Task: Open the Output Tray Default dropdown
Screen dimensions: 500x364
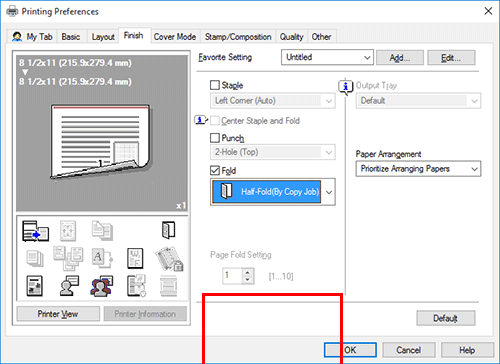Action: coord(418,101)
